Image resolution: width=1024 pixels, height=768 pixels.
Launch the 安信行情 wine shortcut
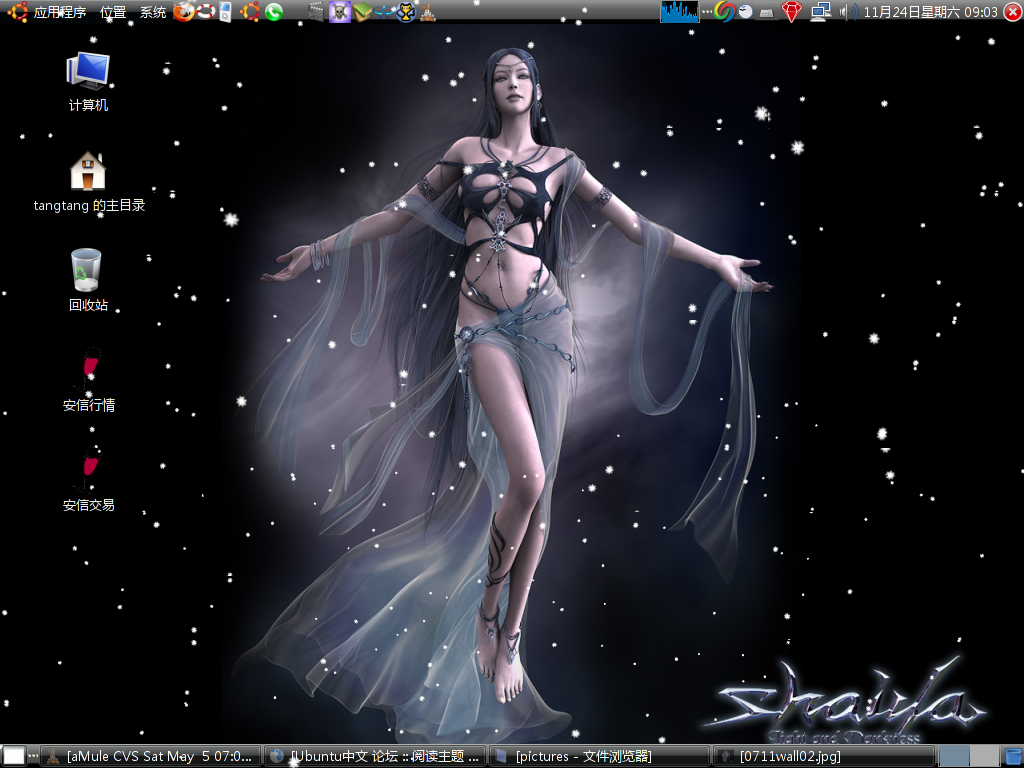point(89,380)
